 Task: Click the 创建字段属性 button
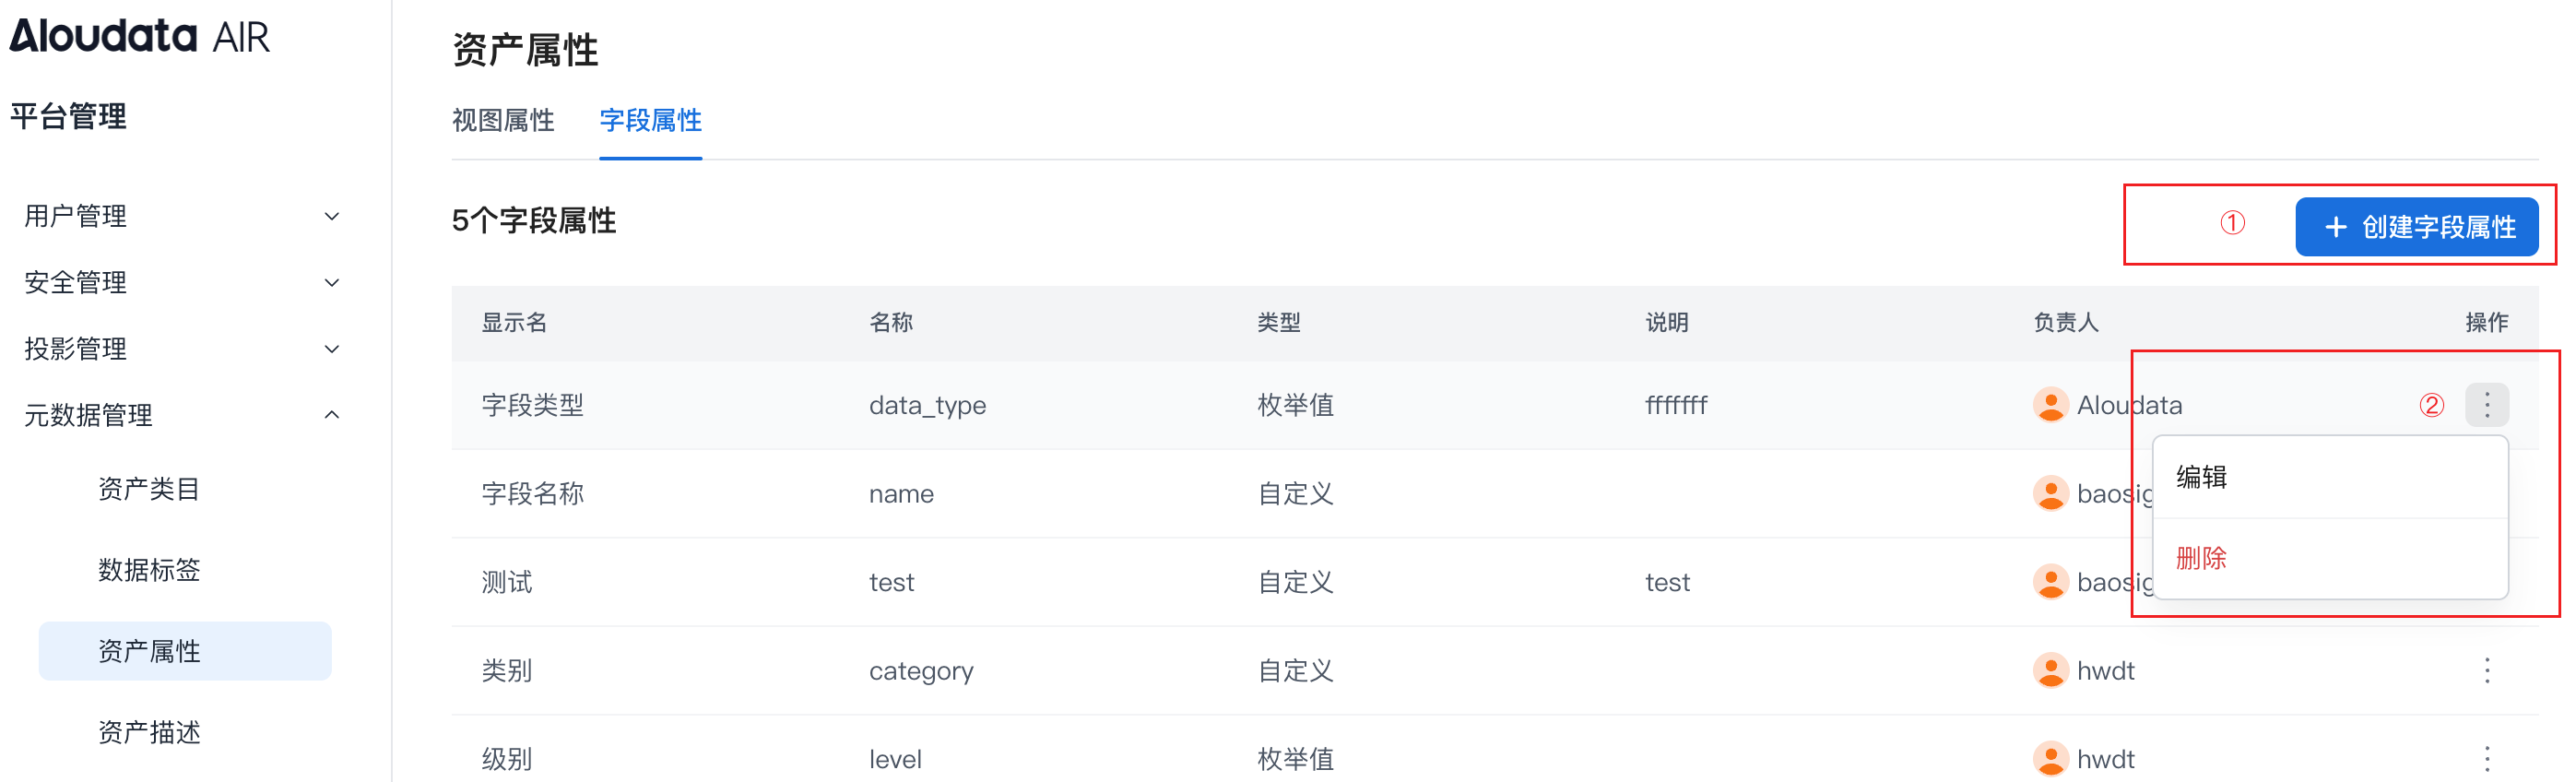(2416, 227)
